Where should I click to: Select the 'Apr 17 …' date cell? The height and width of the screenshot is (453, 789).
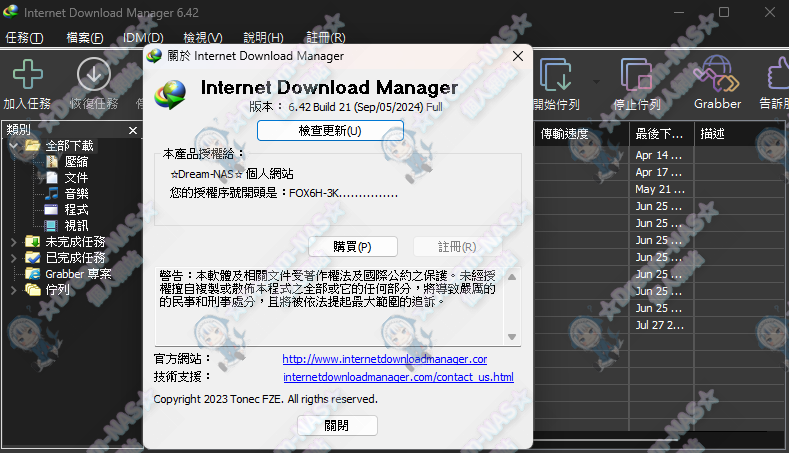point(662,172)
